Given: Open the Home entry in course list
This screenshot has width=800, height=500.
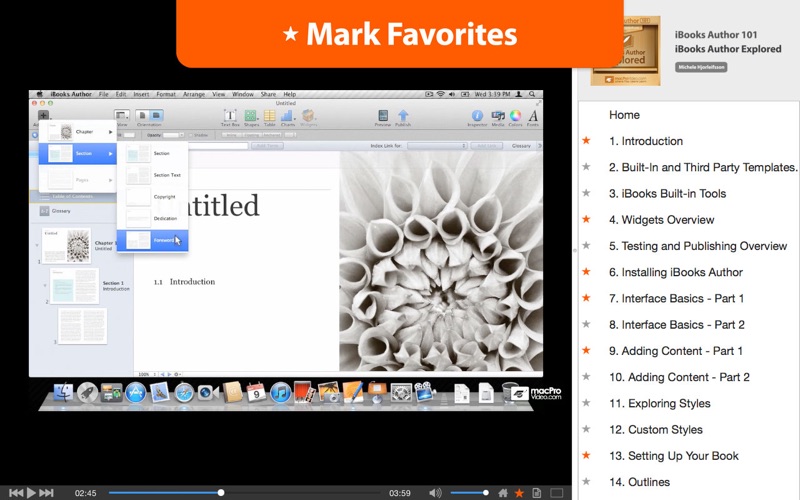Looking at the screenshot, I should (x=624, y=115).
